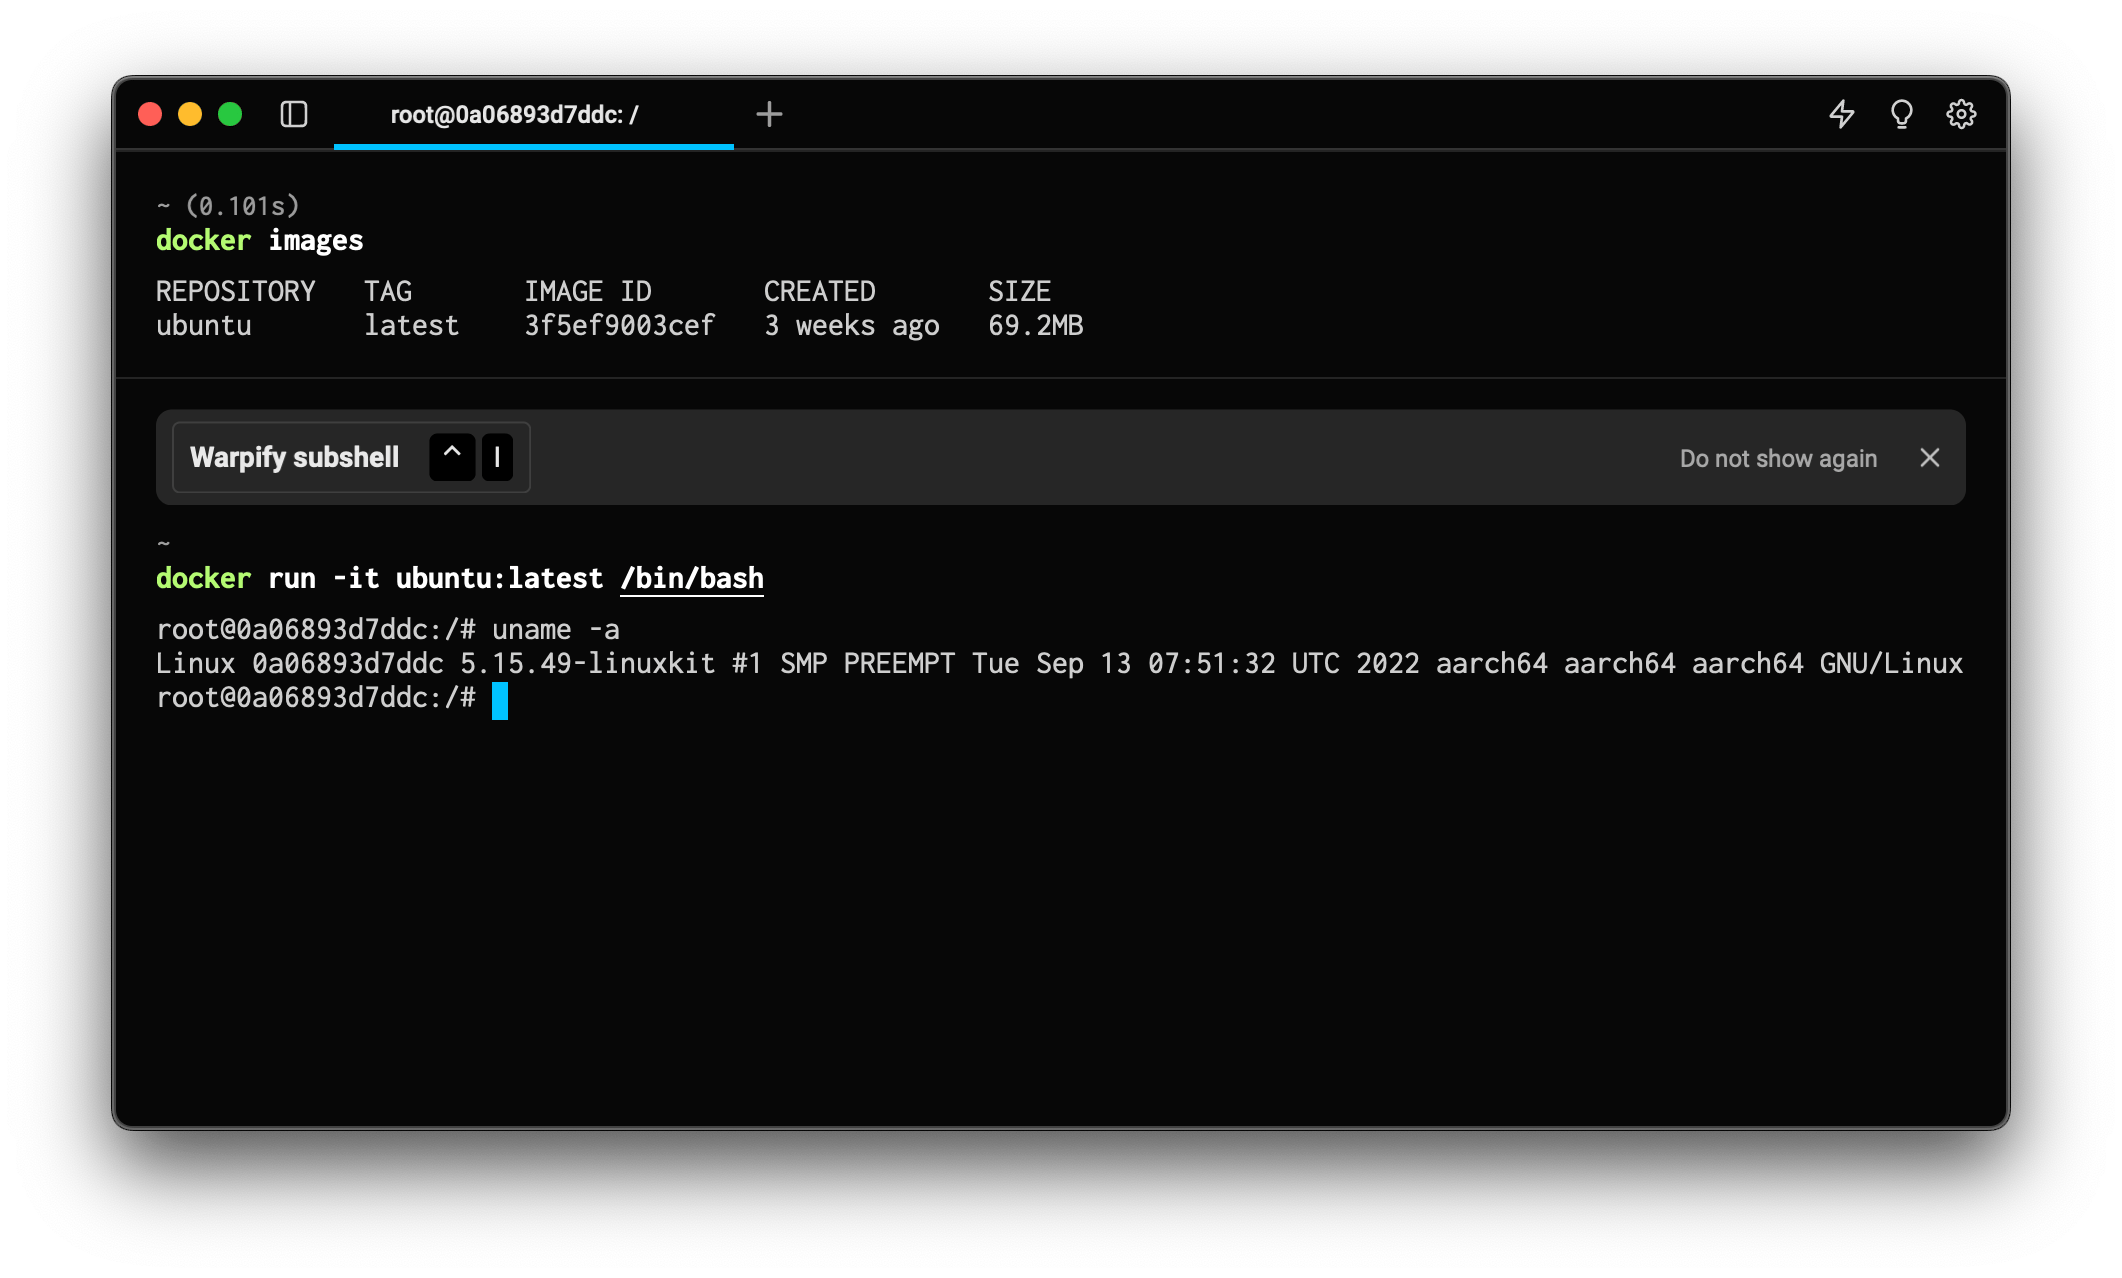The height and width of the screenshot is (1278, 2122).
Task: Click Warpify subshell button
Action: point(295,457)
